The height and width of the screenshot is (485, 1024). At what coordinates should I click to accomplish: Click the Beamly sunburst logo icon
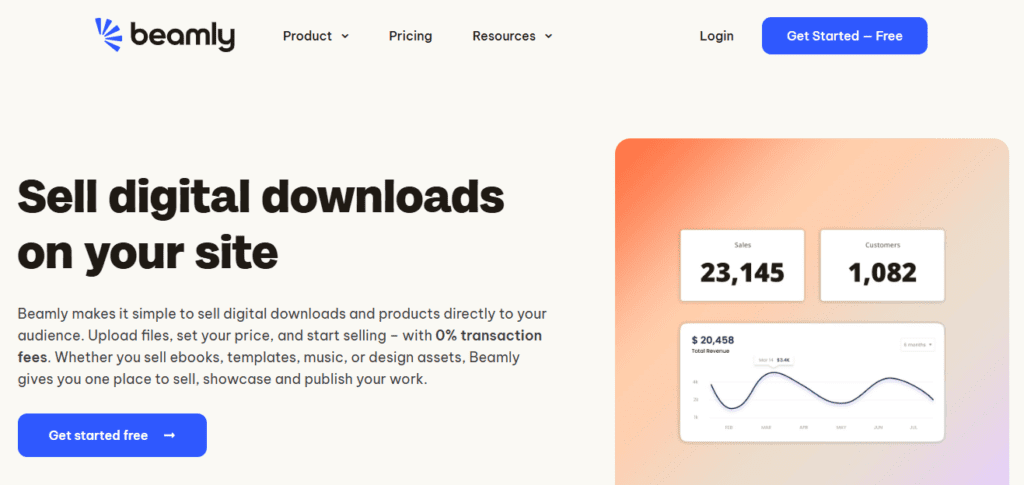coord(107,34)
